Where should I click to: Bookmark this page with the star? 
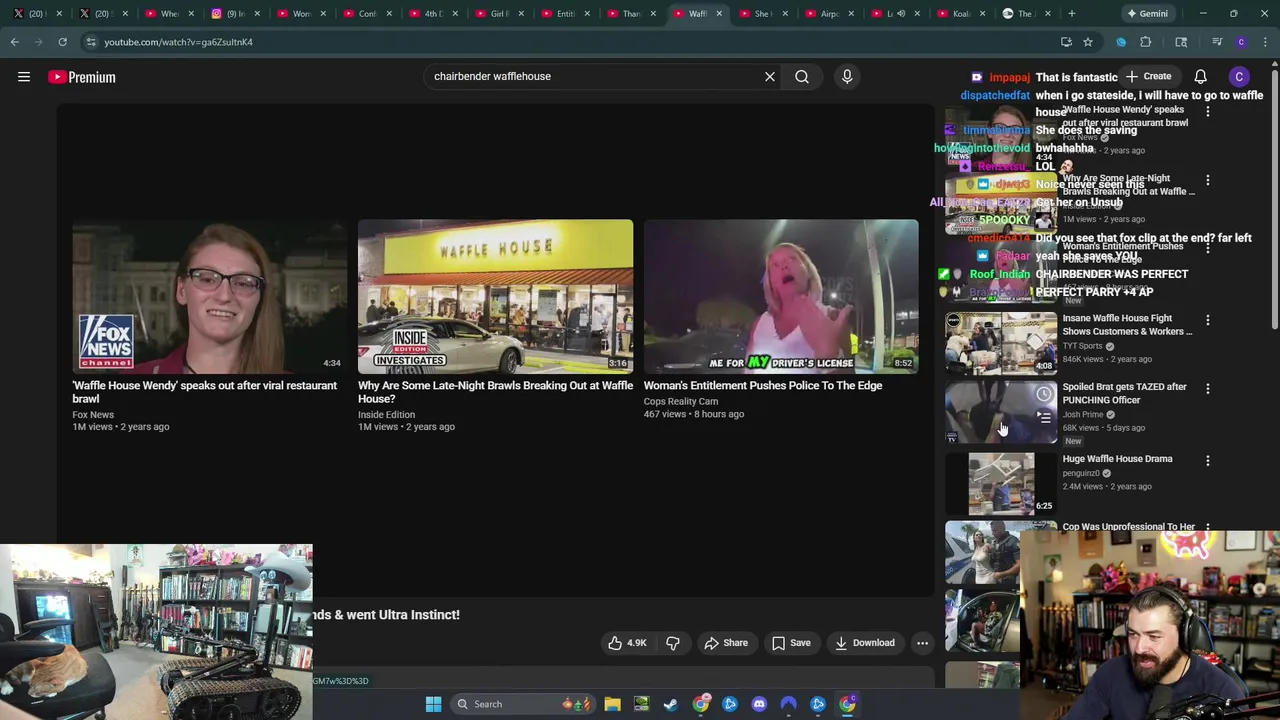pyautogui.click(x=1088, y=42)
